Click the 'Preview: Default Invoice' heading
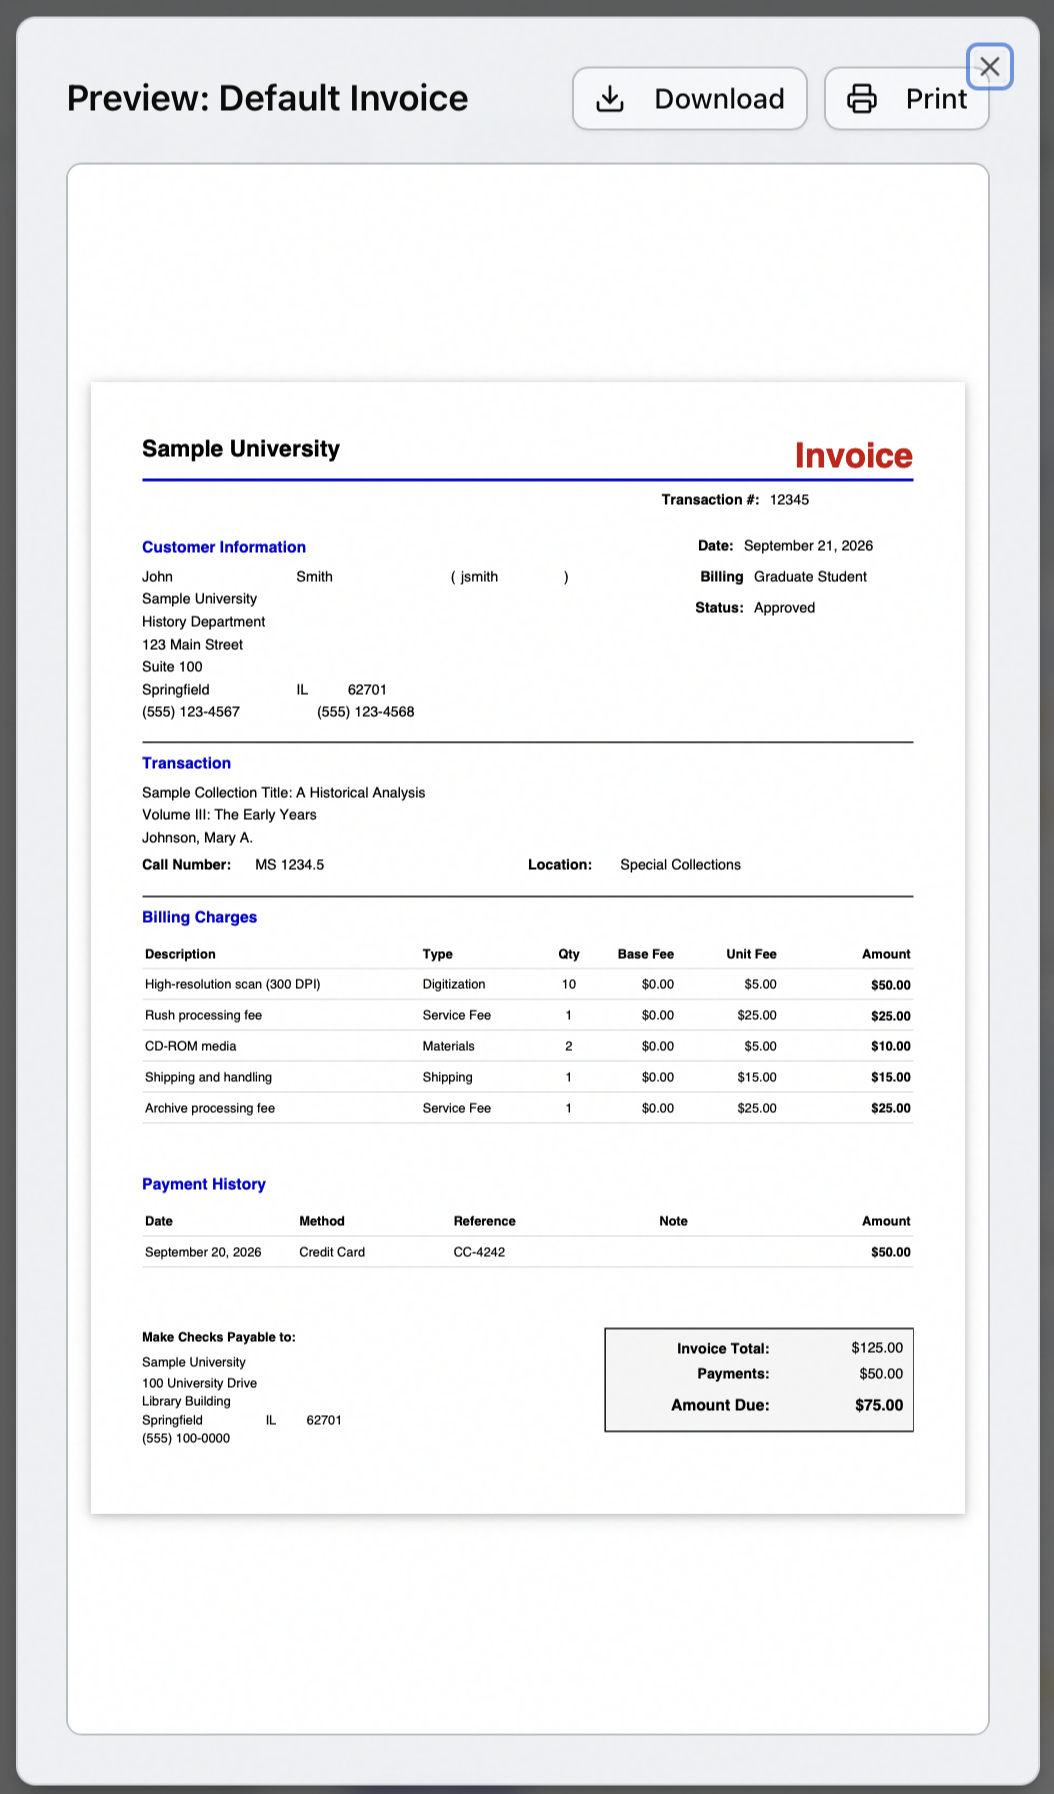1054x1794 pixels. [267, 98]
